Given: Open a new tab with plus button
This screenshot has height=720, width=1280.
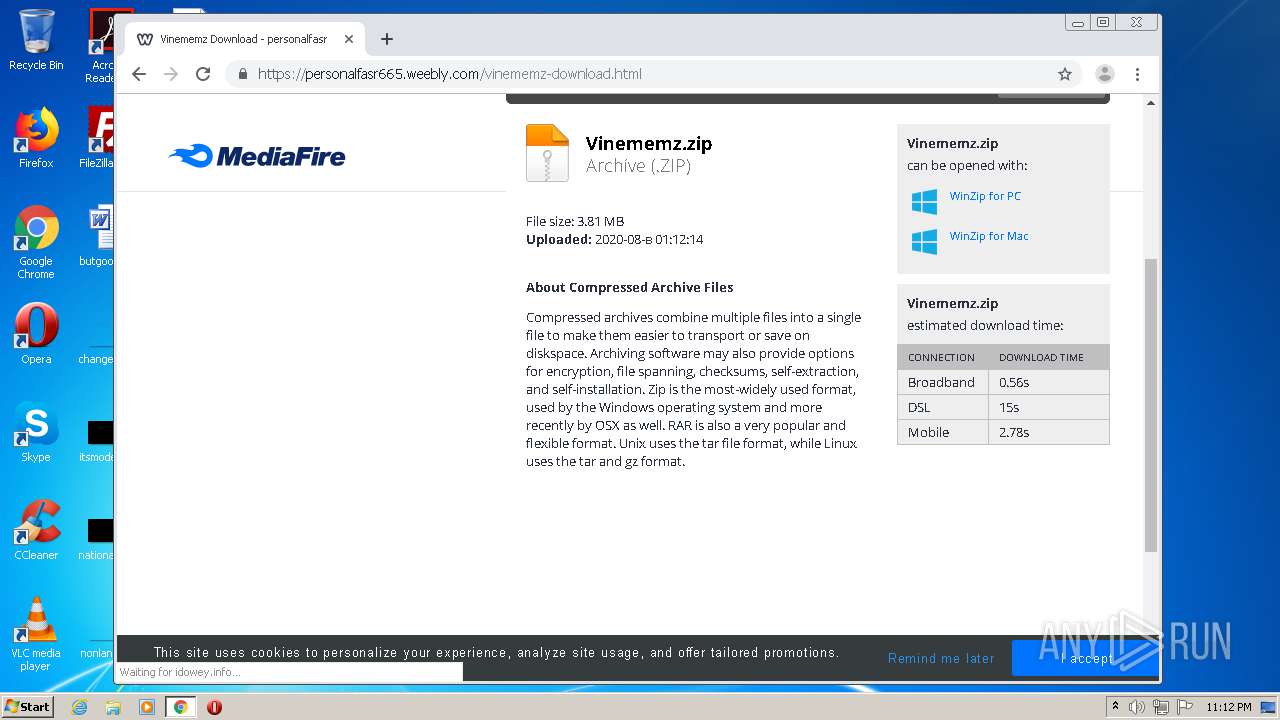Looking at the screenshot, I should (x=387, y=39).
